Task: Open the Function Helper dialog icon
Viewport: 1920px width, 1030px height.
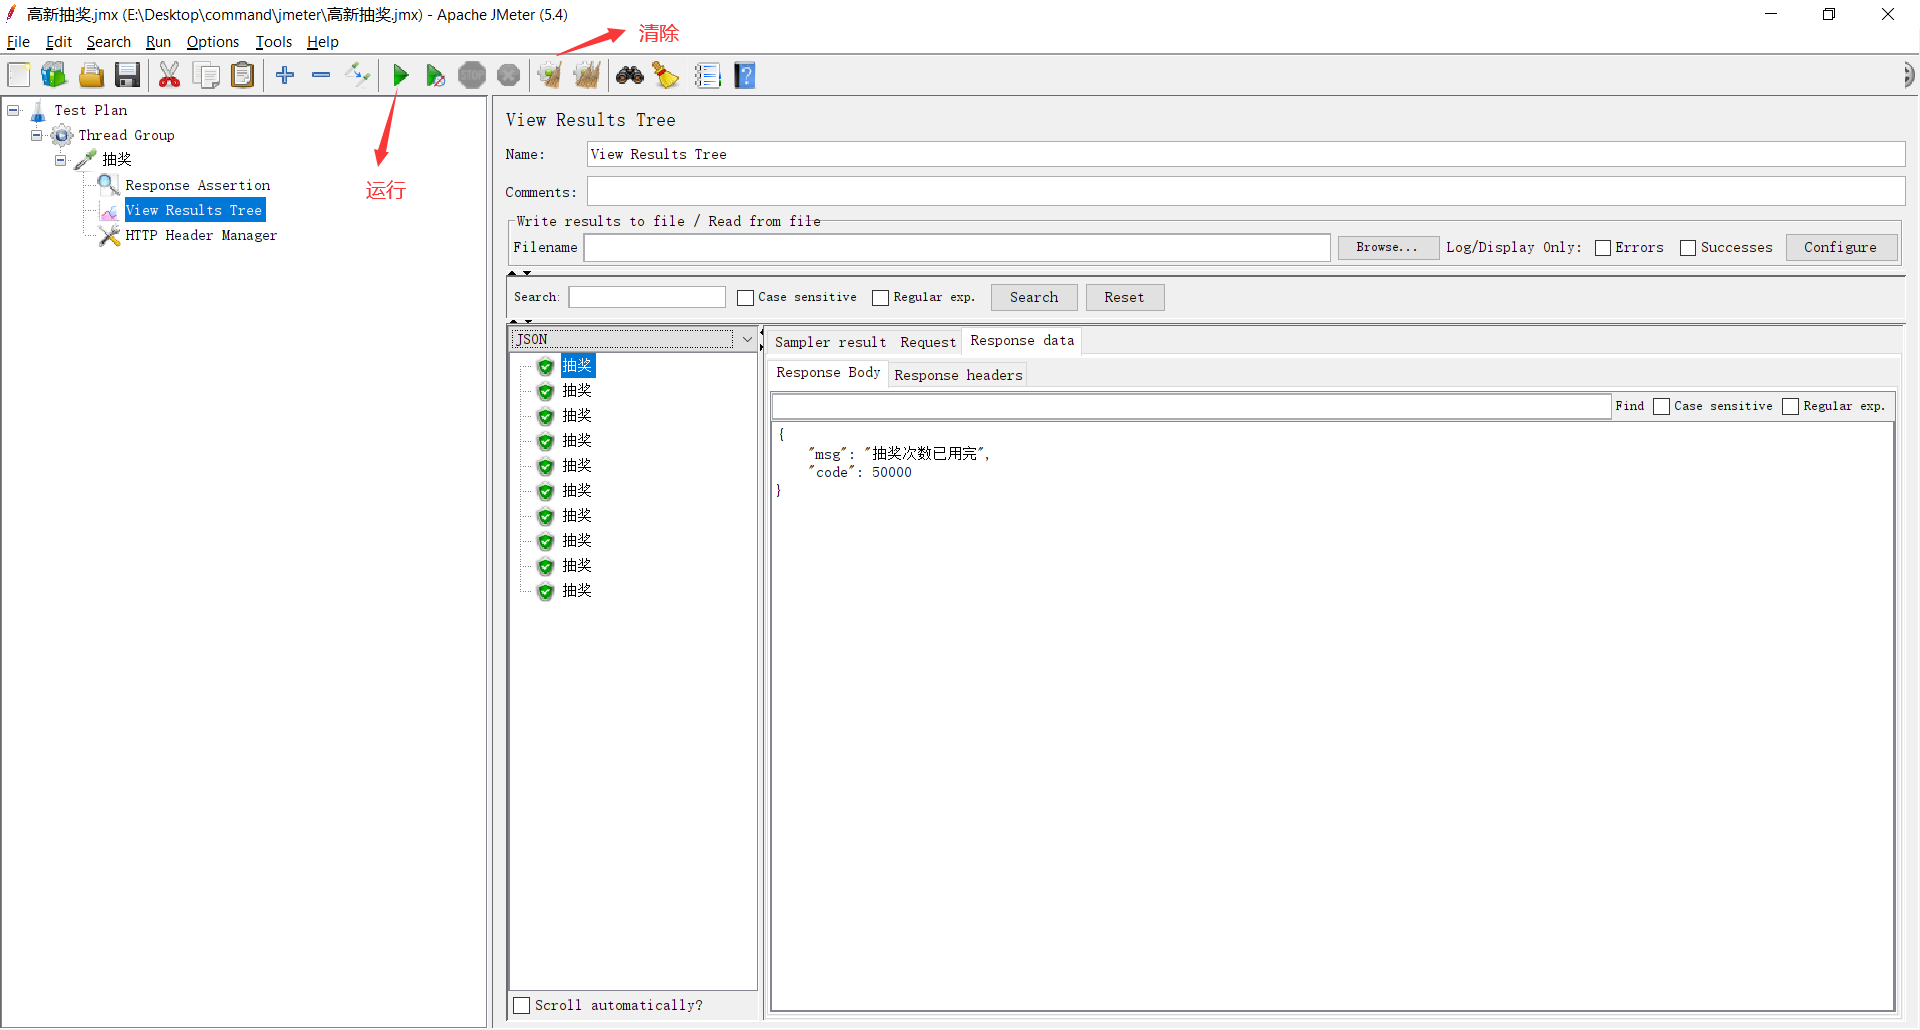Action: click(x=708, y=75)
